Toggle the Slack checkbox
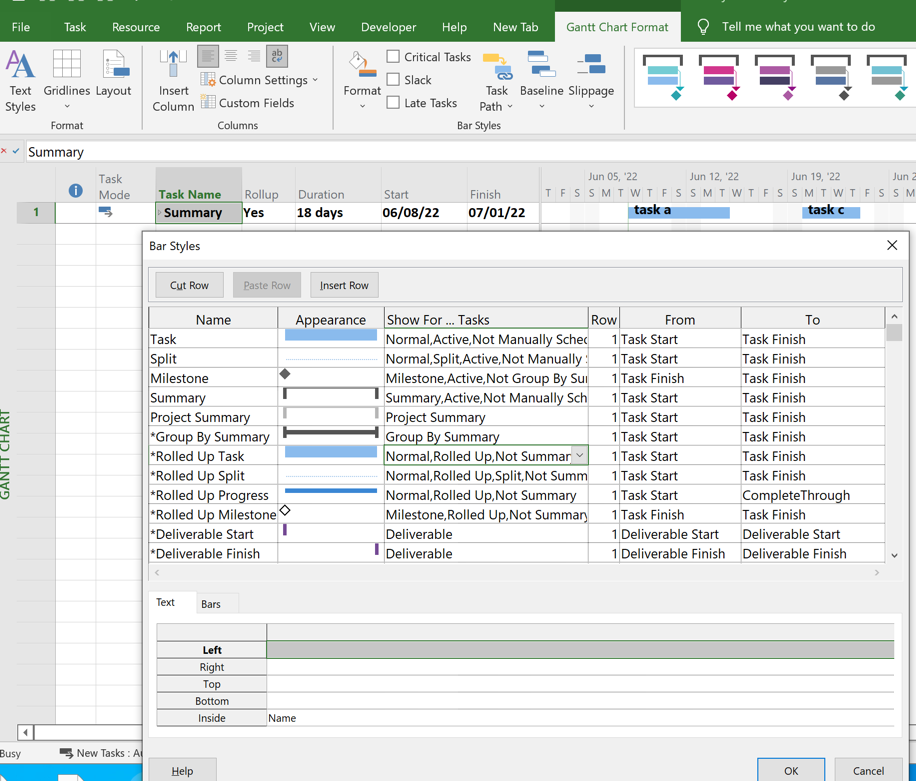This screenshot has height=781, width=916. coord(394,80)
